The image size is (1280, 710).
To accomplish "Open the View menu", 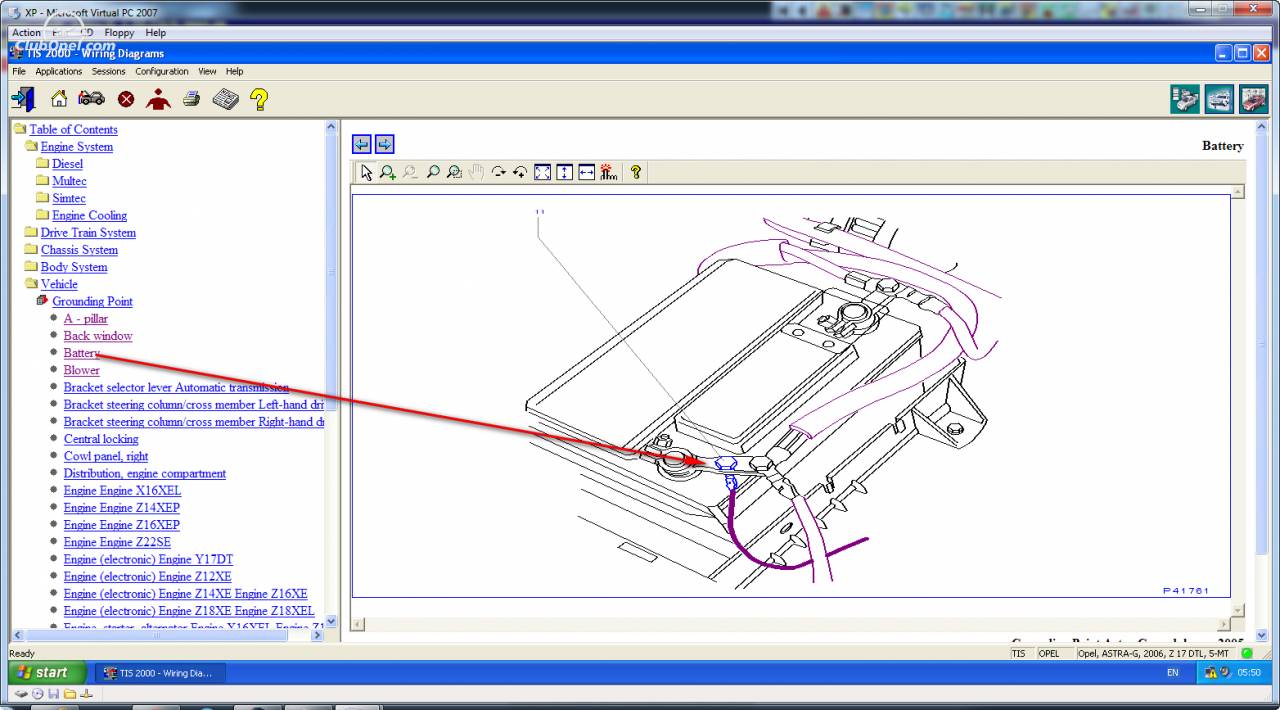I will 207,71.
